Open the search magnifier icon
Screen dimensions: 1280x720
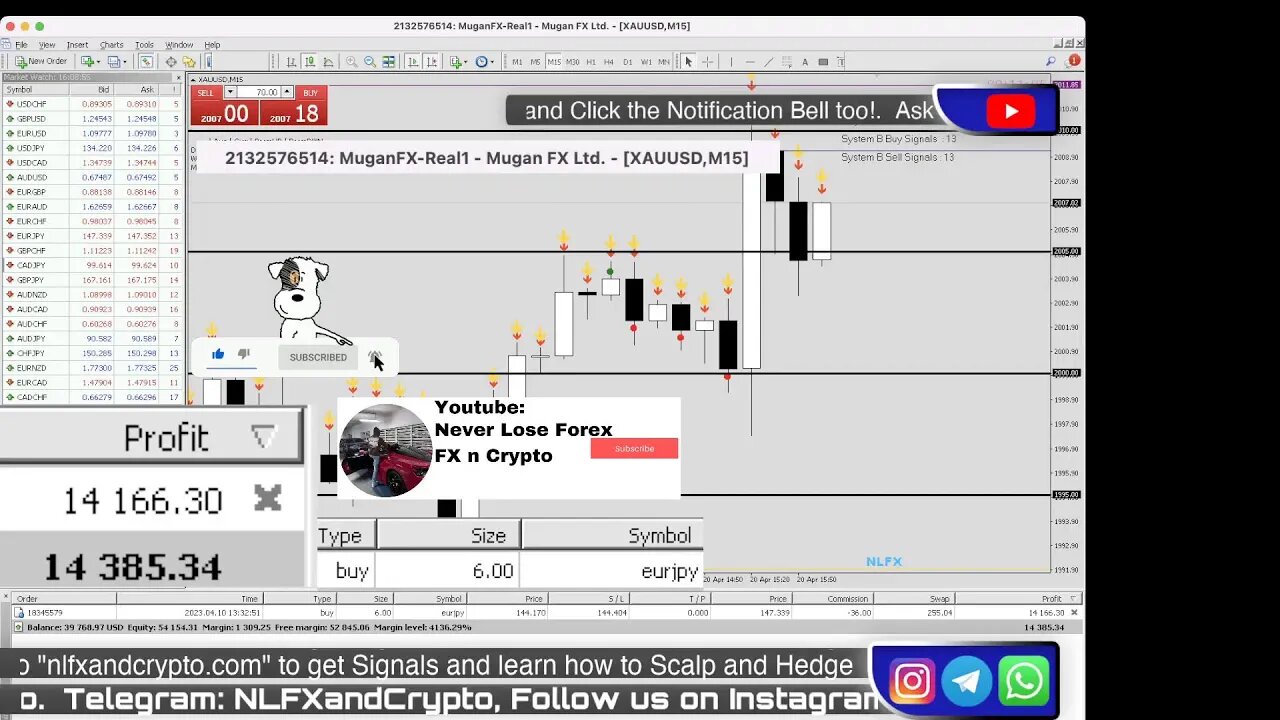point(1051,61)
